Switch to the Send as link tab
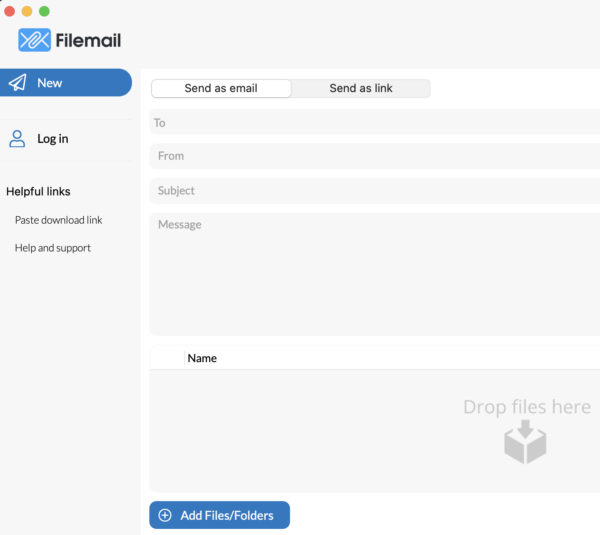600x535 pixels. tap(361, 88)
